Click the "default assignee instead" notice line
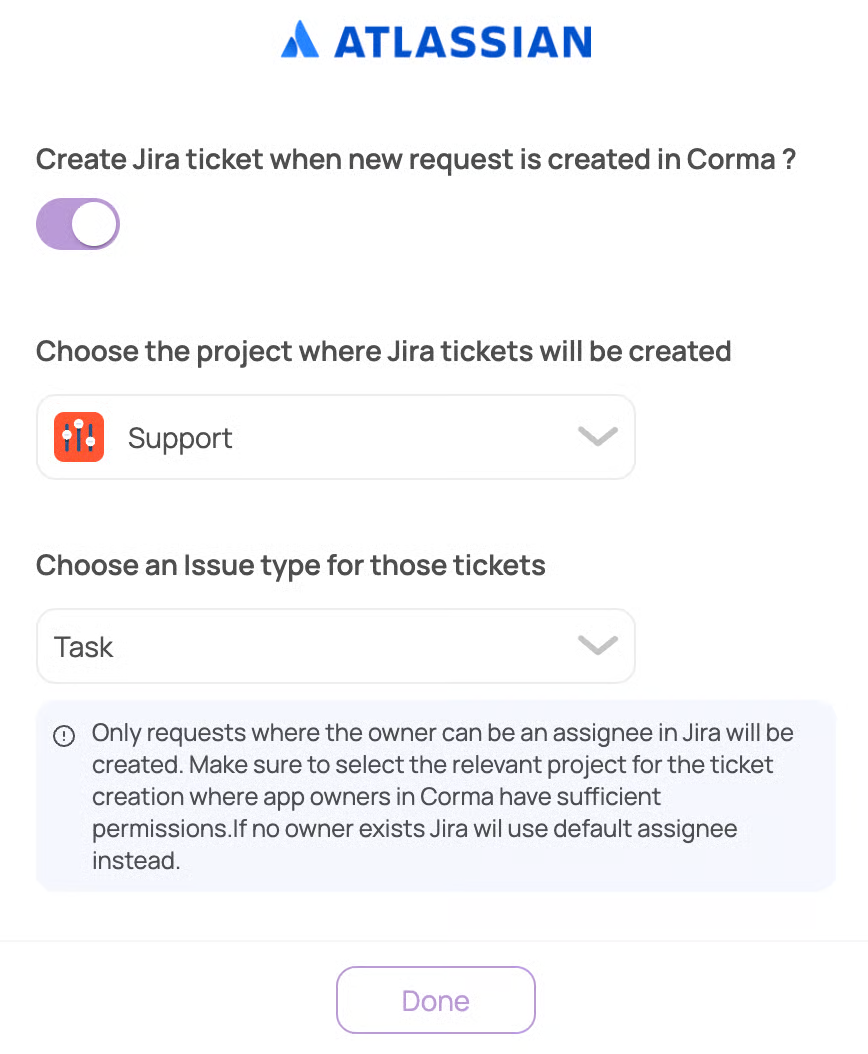This screenshot has width=868, height=1054. coord(135,860)
